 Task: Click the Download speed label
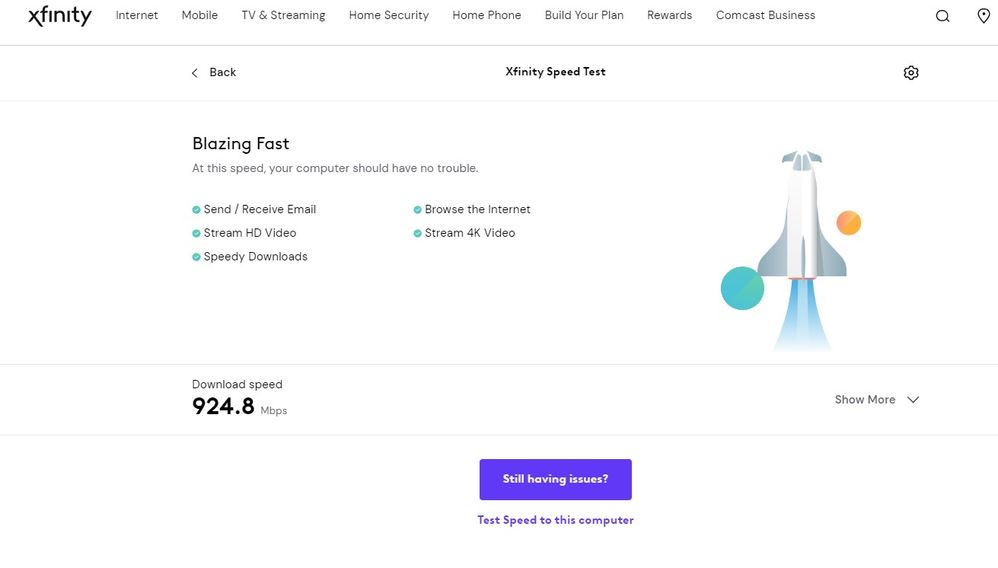(237, 385)
